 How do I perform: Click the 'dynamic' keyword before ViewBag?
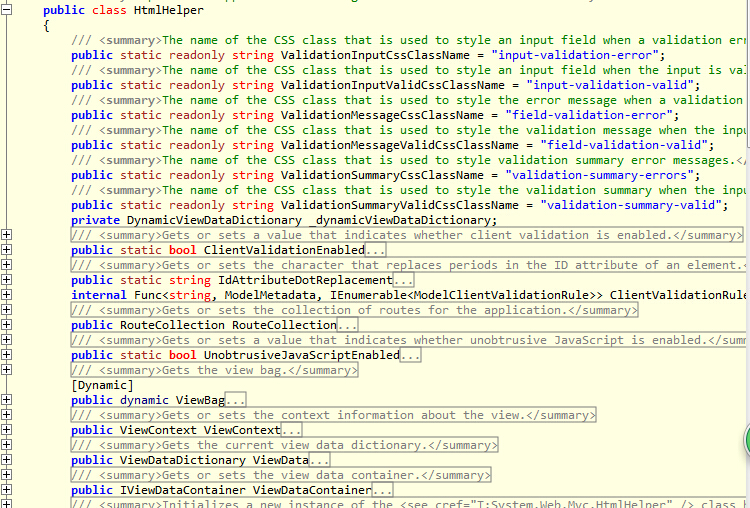click(144, 400)
